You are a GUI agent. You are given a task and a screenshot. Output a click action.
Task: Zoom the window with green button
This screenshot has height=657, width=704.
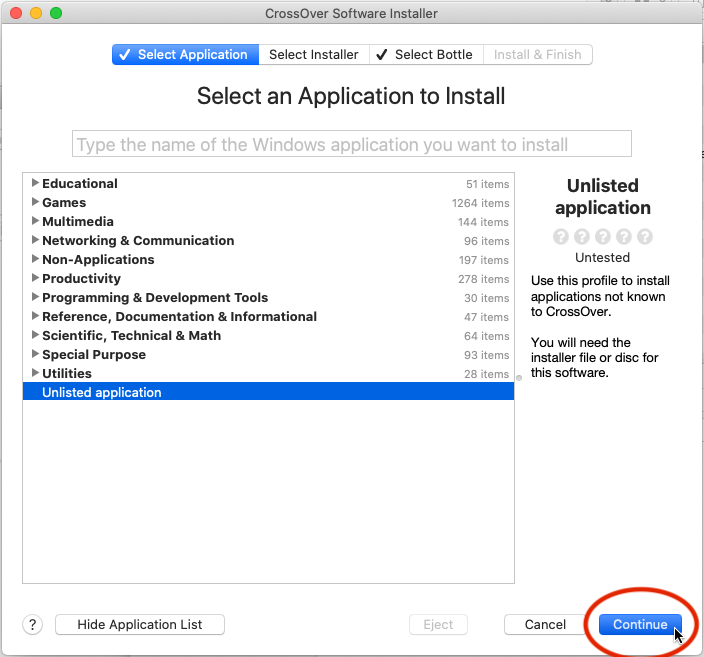(x=56, y=13)
